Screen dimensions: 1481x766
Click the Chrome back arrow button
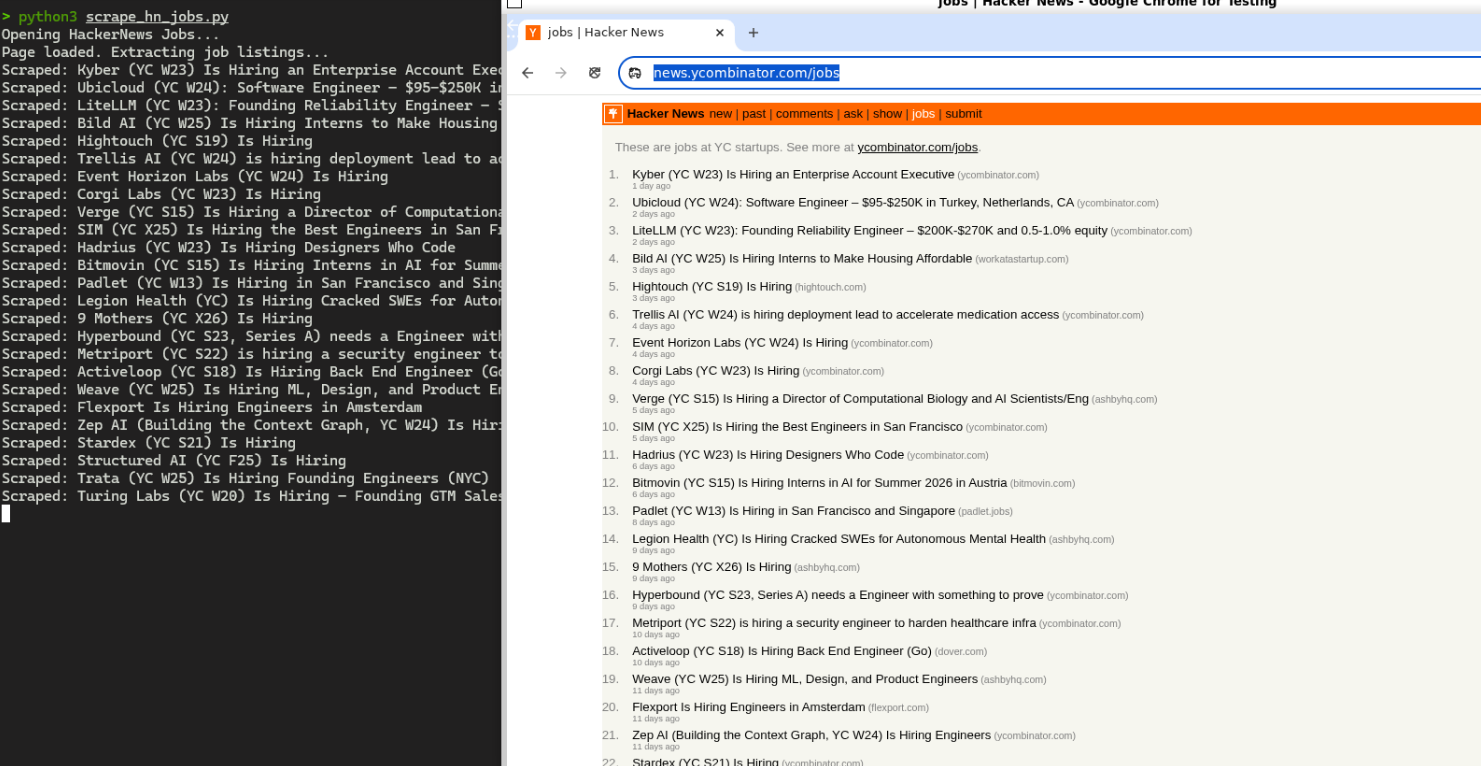click(x=528, y=73)
